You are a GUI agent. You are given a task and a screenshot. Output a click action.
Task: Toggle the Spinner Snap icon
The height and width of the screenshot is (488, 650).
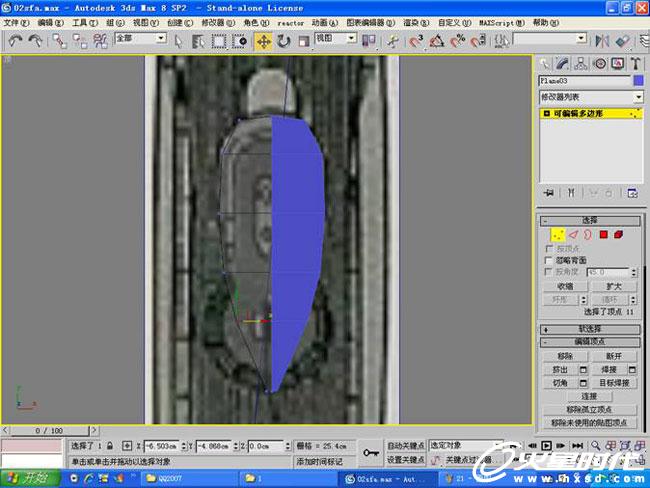point(478,41)
